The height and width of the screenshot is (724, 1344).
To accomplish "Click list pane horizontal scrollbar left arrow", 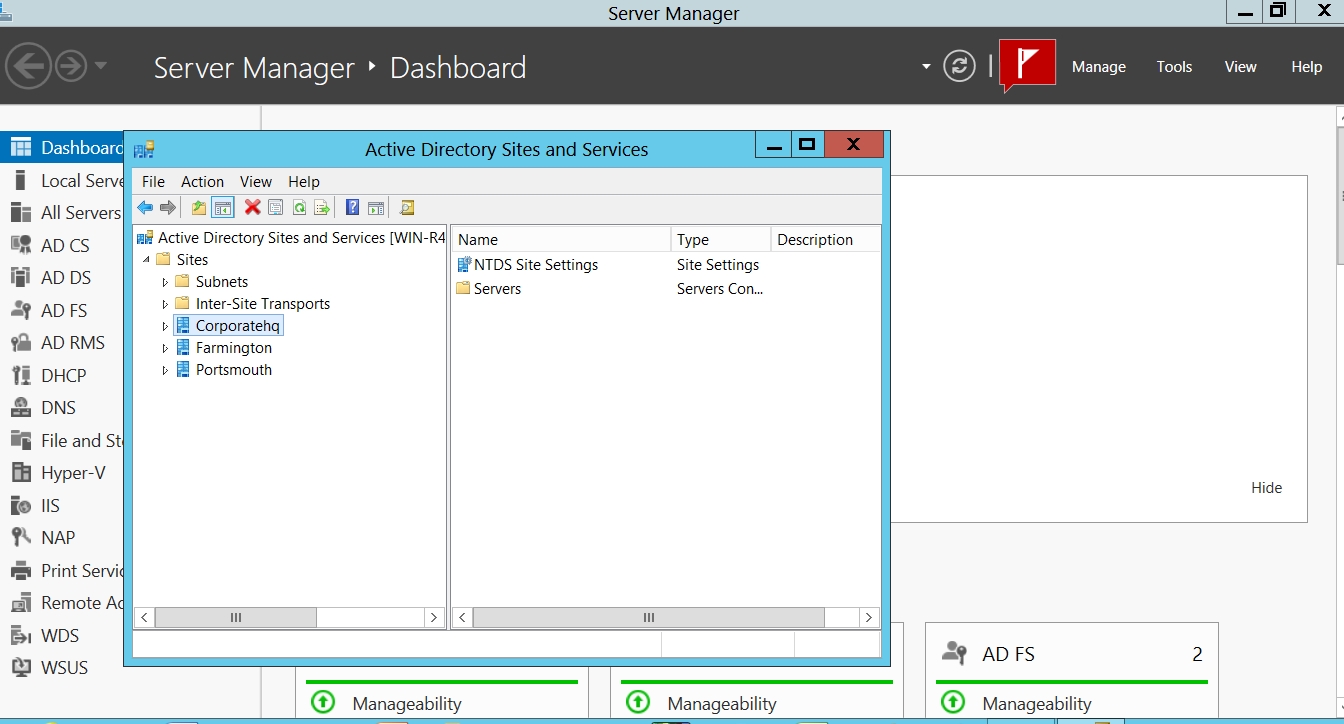I will click(x=462, y=618).
